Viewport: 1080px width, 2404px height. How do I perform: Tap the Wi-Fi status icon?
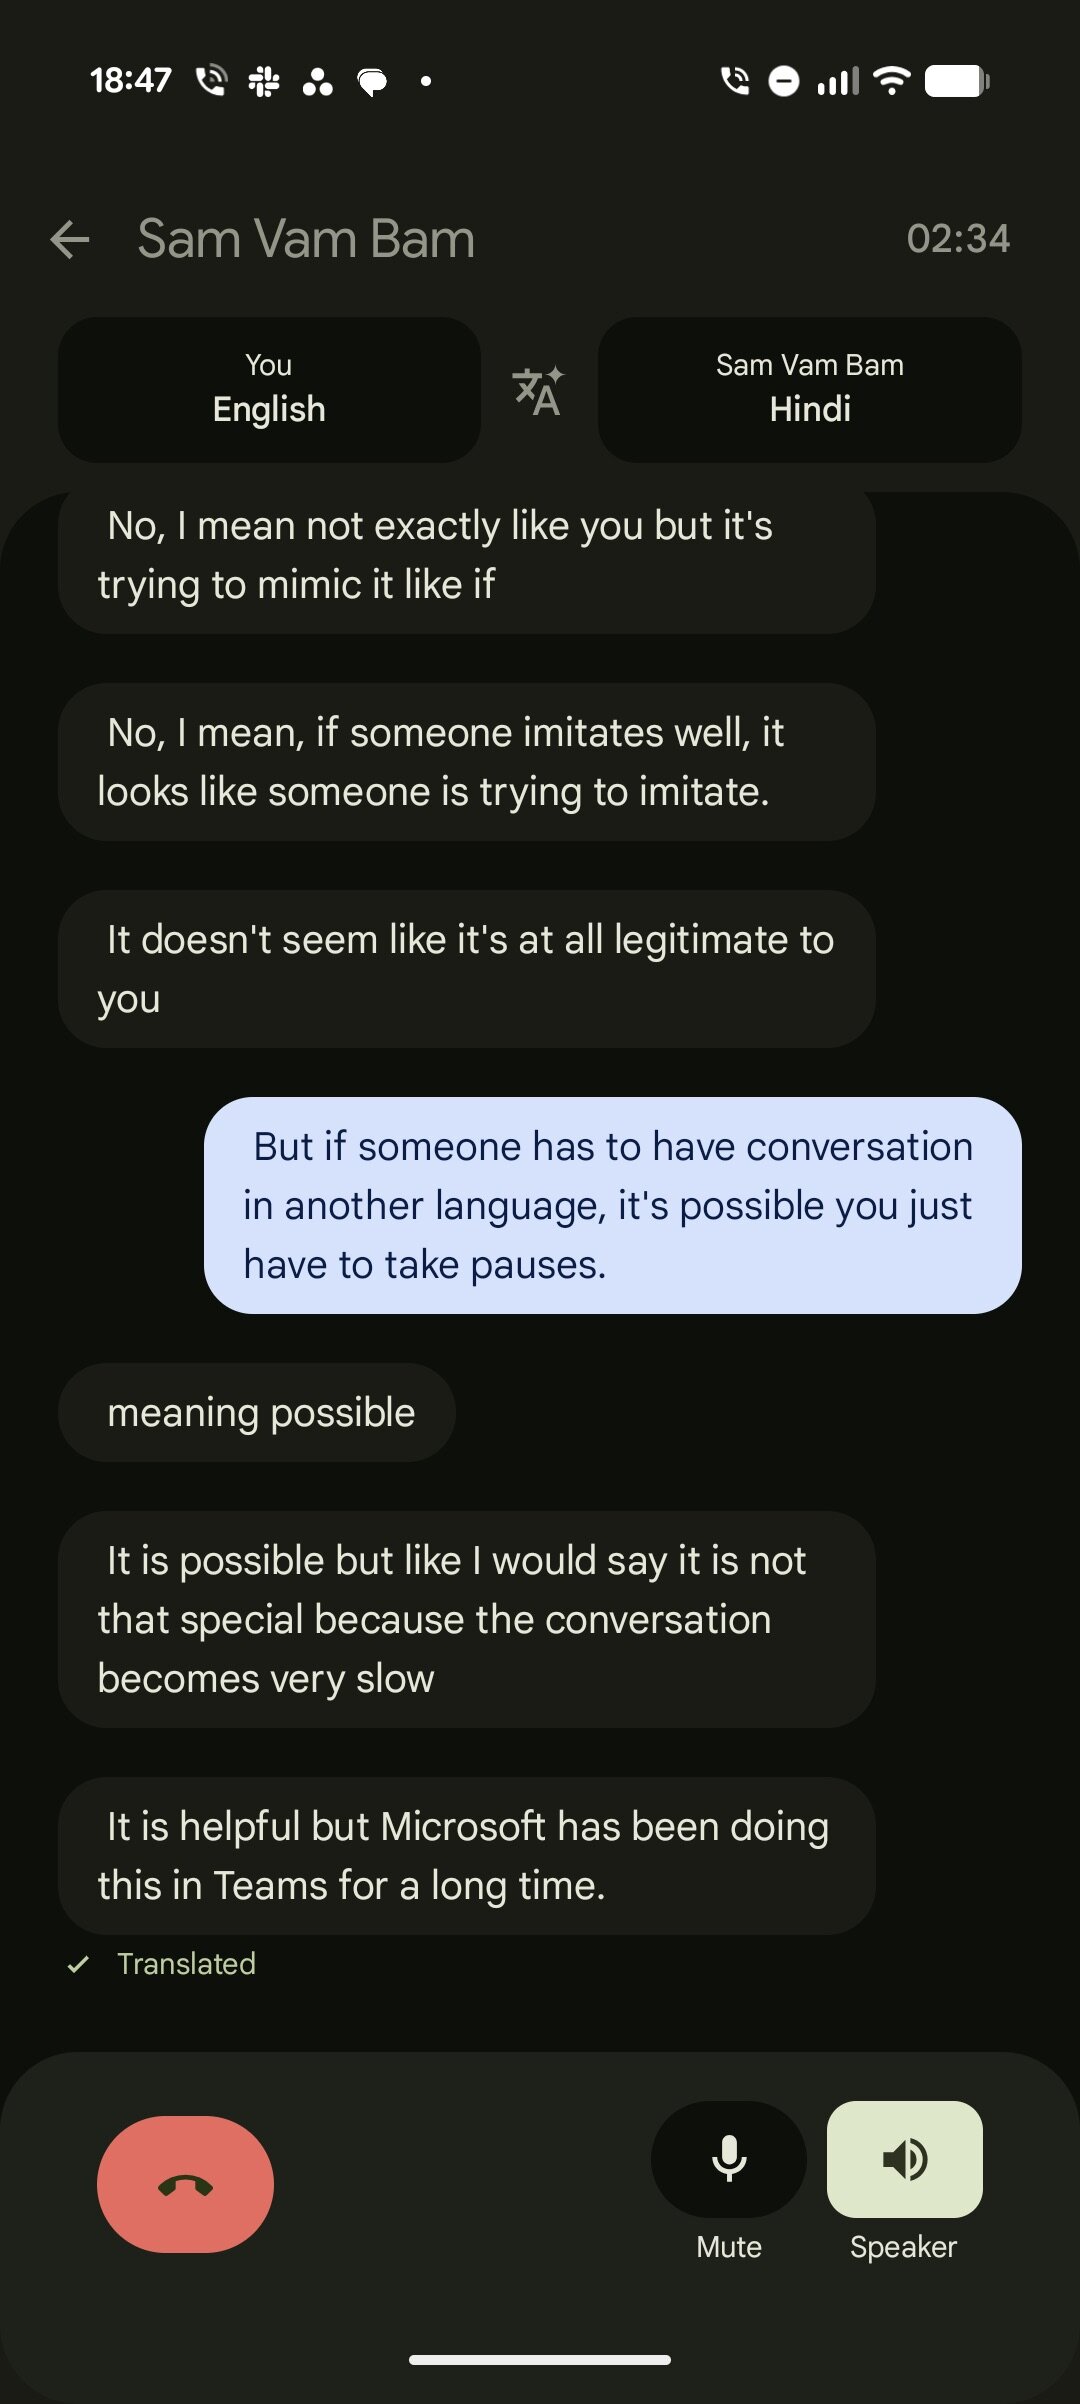891,81
